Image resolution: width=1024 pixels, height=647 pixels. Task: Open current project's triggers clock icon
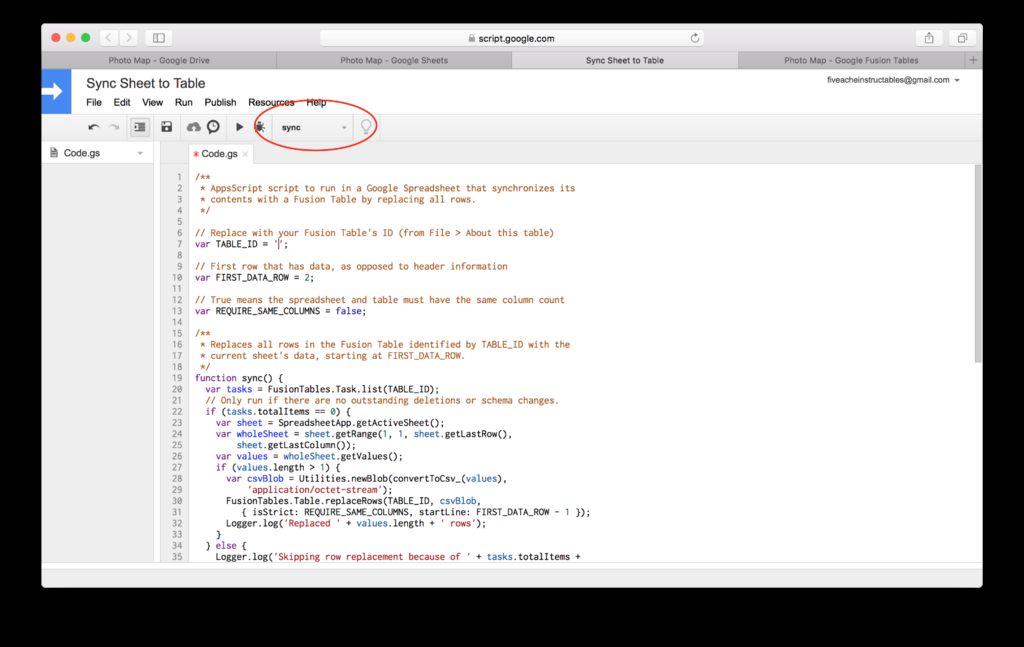coord(214,127)
